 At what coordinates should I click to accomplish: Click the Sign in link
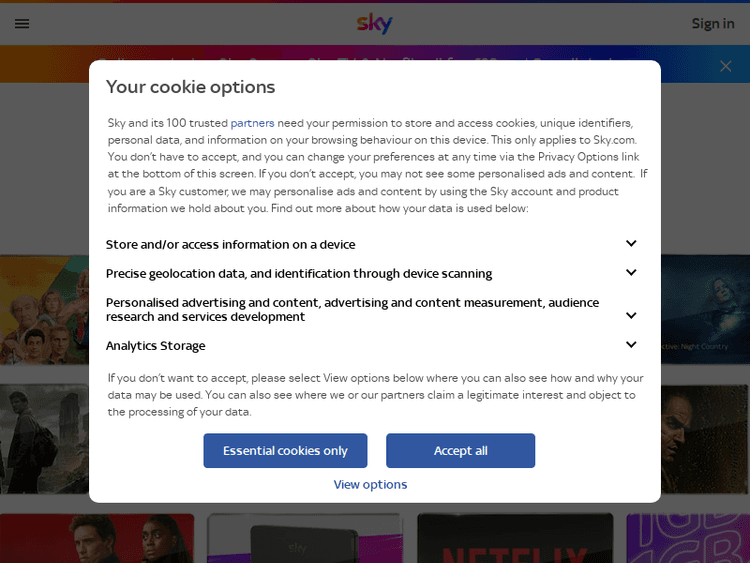coord(713,24)
